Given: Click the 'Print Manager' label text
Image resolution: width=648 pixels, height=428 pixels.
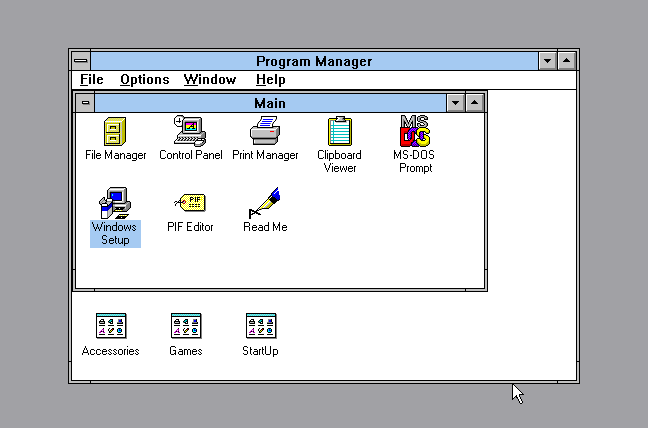Looking at the screenshot, I should click(265, 155).
